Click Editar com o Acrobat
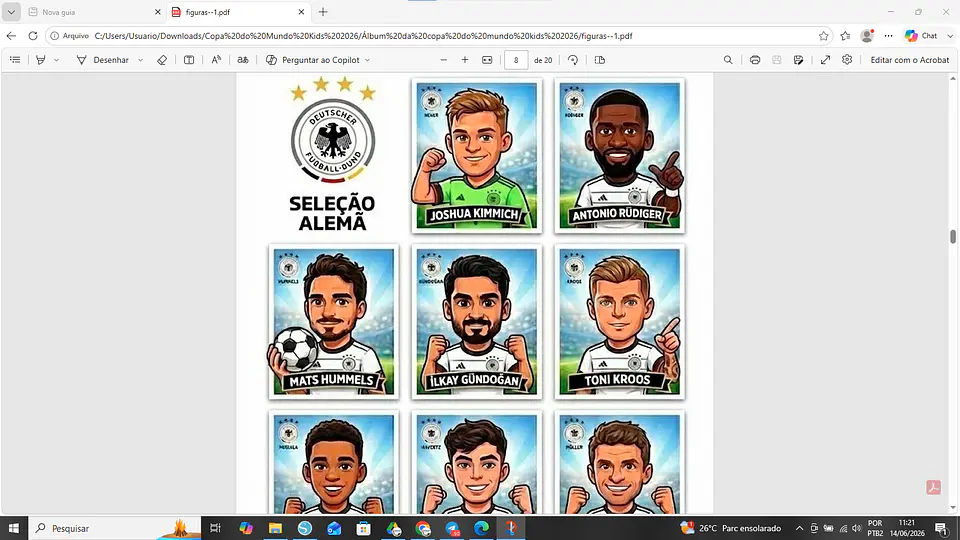Viewport: 960px width, 540px height. [910, 60]
